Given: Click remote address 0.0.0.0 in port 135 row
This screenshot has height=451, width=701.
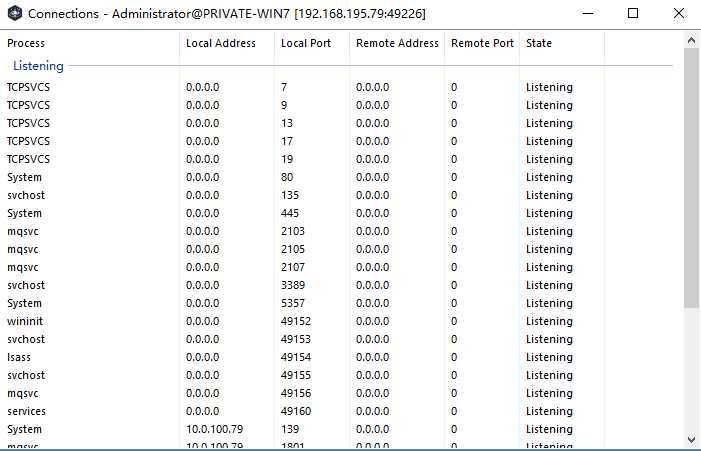Looking at the screenshot, I should click(372, 195).
